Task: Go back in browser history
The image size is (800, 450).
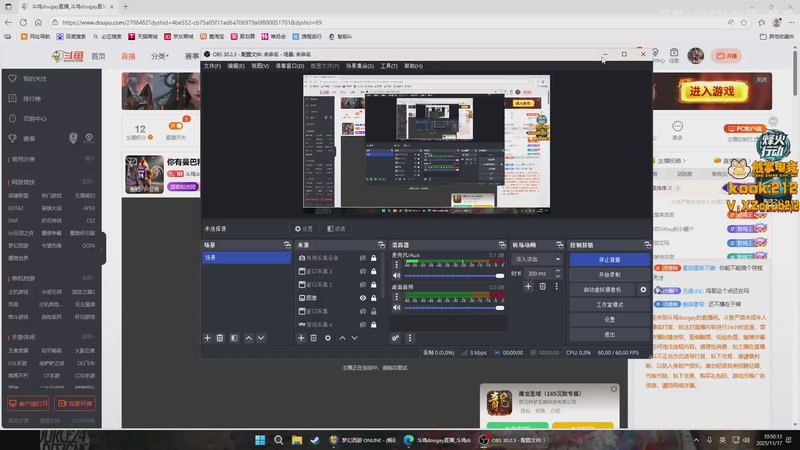Action: [x=8, y=22]
